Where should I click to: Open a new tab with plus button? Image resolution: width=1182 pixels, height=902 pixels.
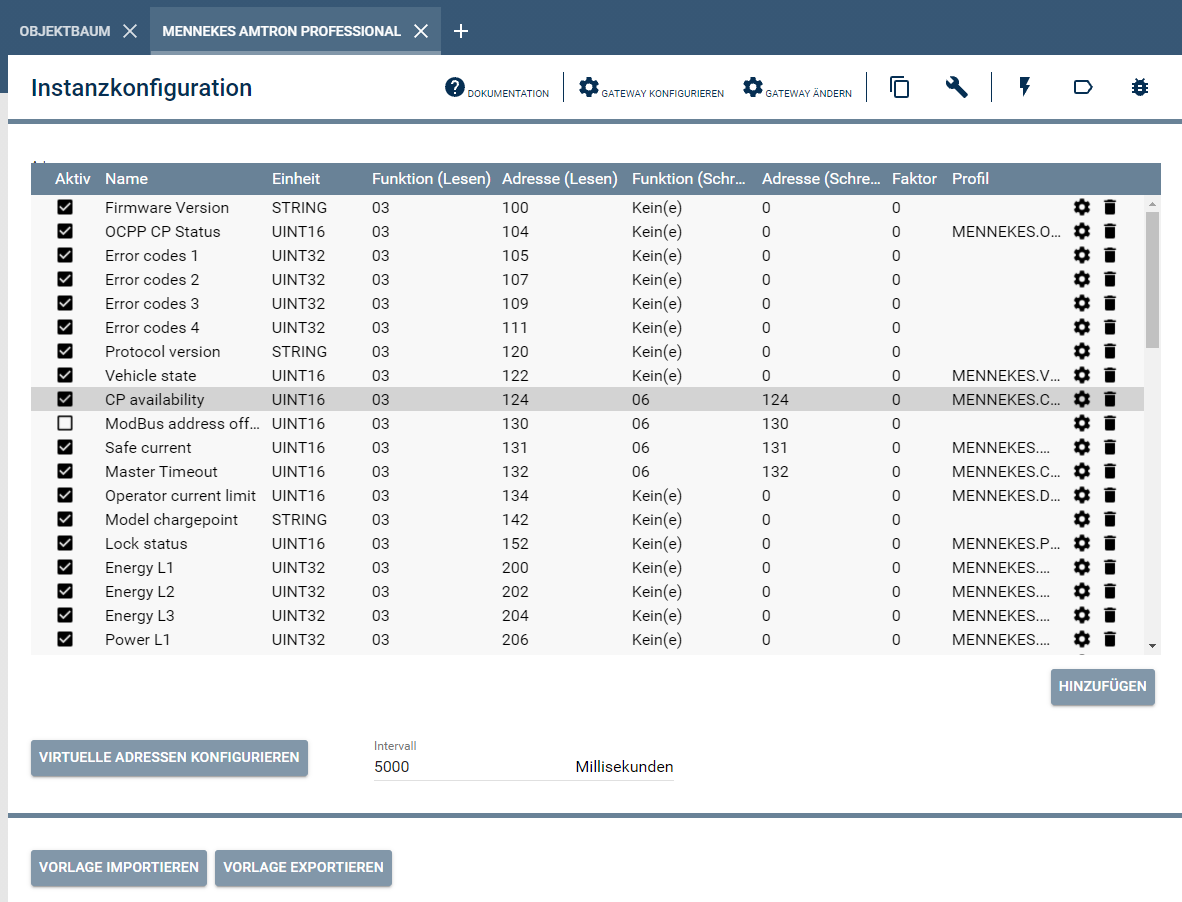461,31
